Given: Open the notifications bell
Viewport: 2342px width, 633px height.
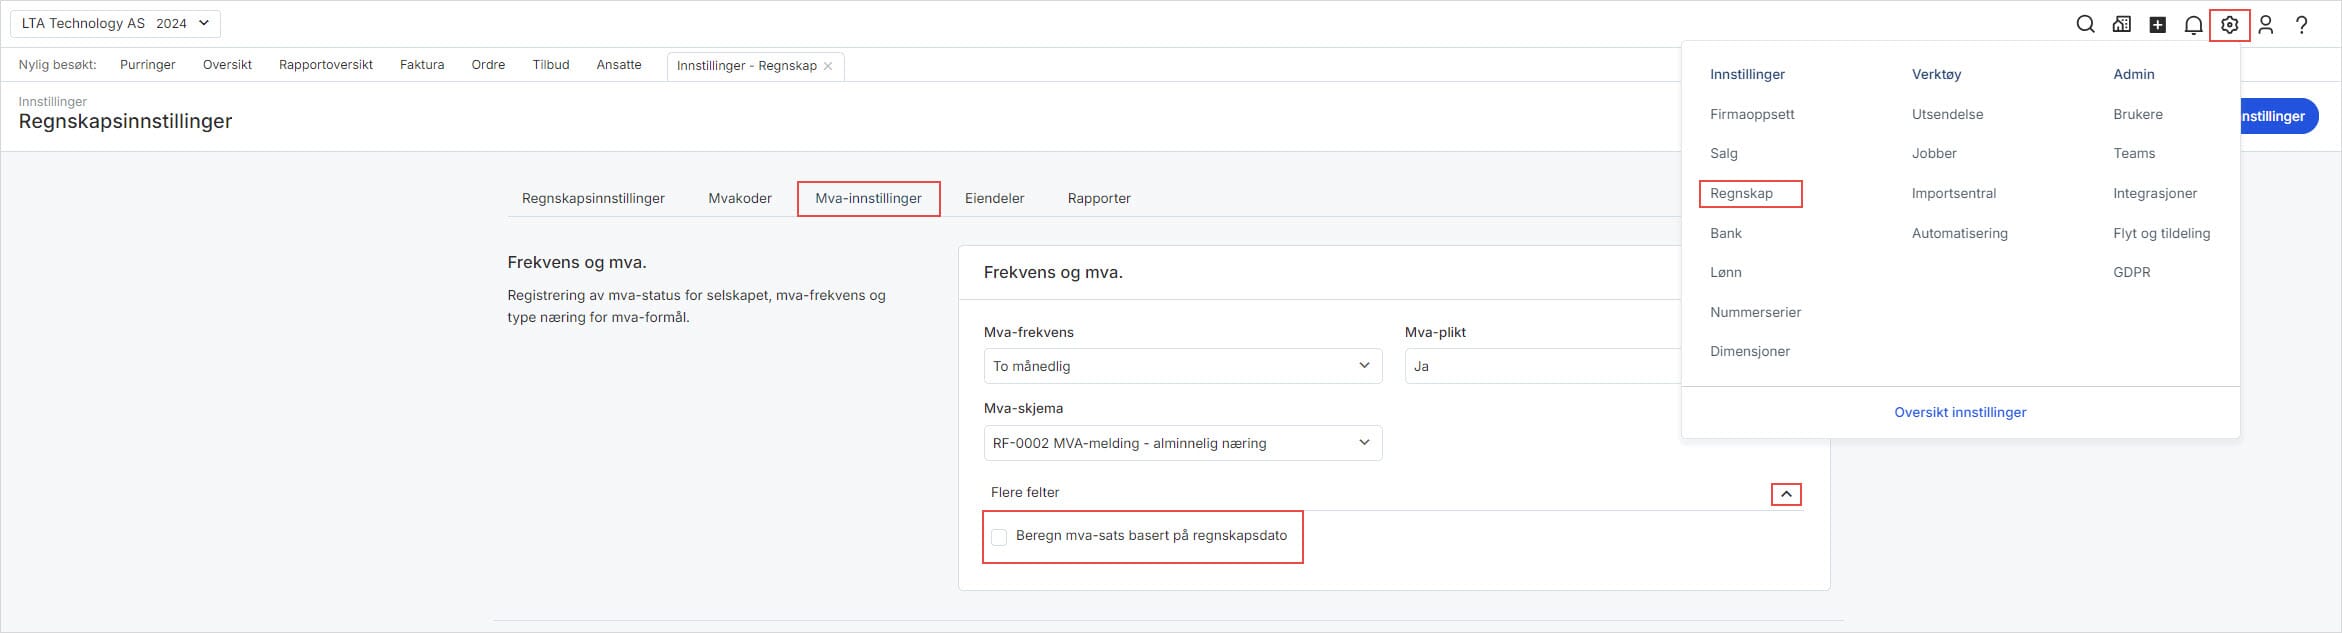Looking at the screenshot, I should point(2193,25).
